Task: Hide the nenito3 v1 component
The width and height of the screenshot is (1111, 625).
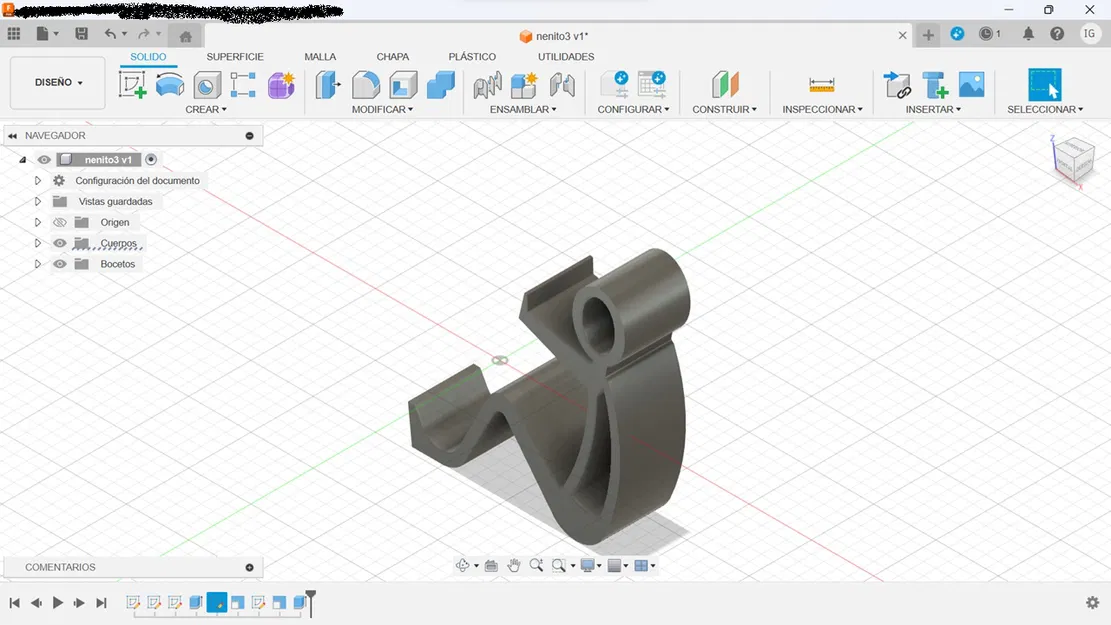Action: click(43, 159)
